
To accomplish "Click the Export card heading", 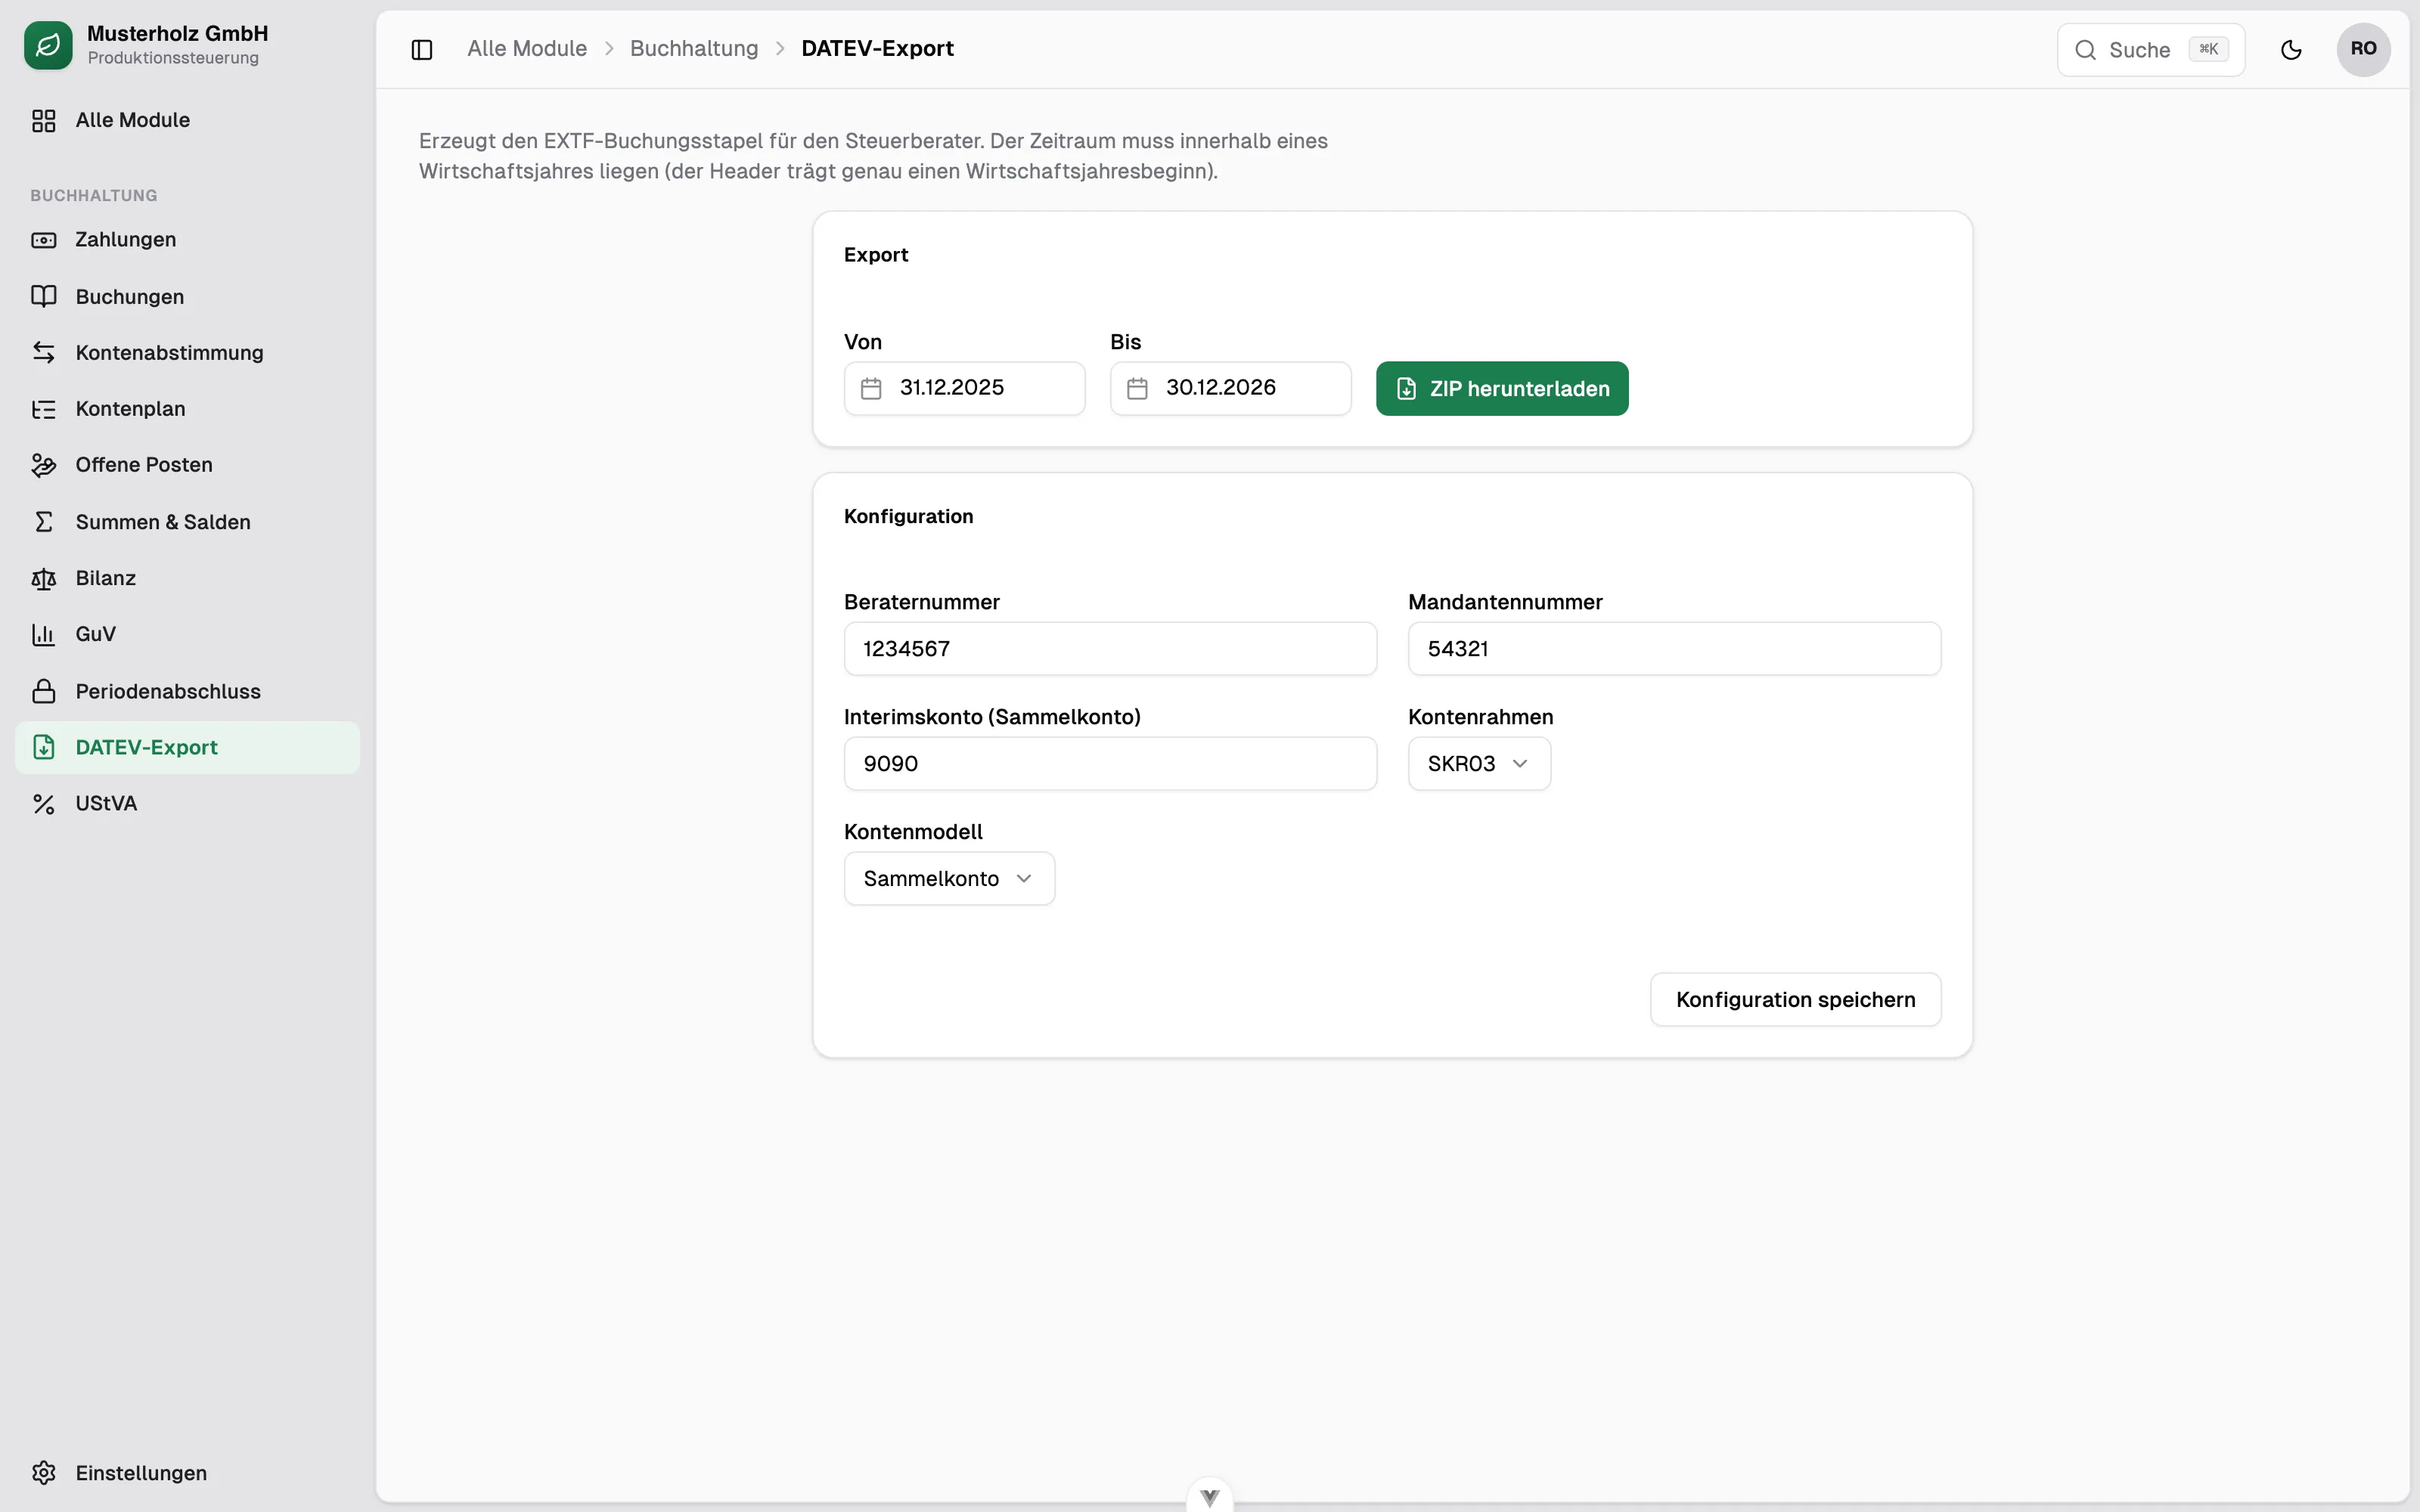I will (x=875, y=255).
